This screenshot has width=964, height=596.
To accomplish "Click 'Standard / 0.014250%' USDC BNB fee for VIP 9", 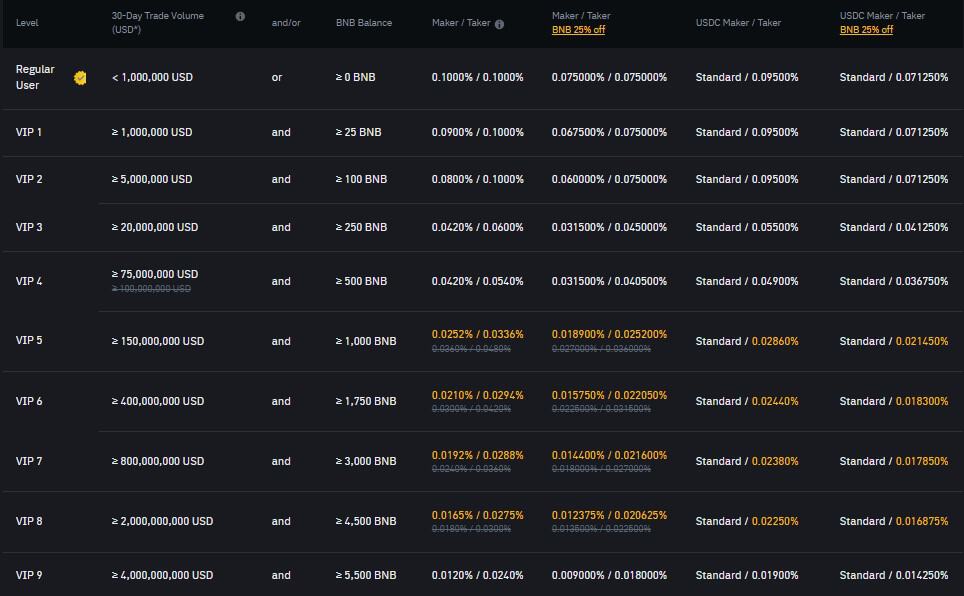I will click(894, 575).
